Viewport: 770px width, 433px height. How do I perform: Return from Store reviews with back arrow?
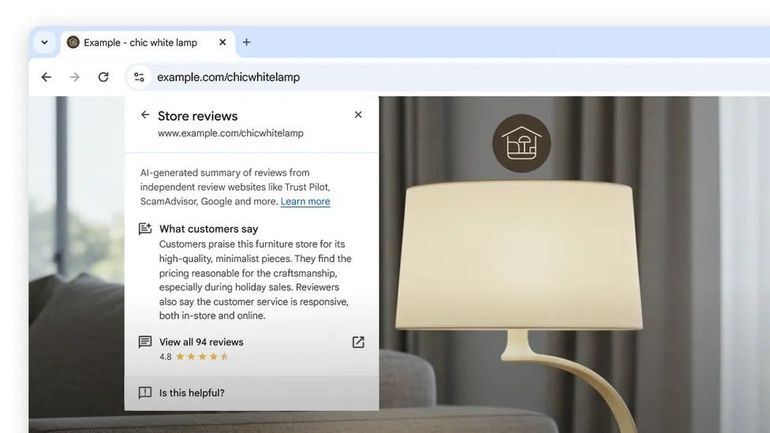[x=145, y=115]
